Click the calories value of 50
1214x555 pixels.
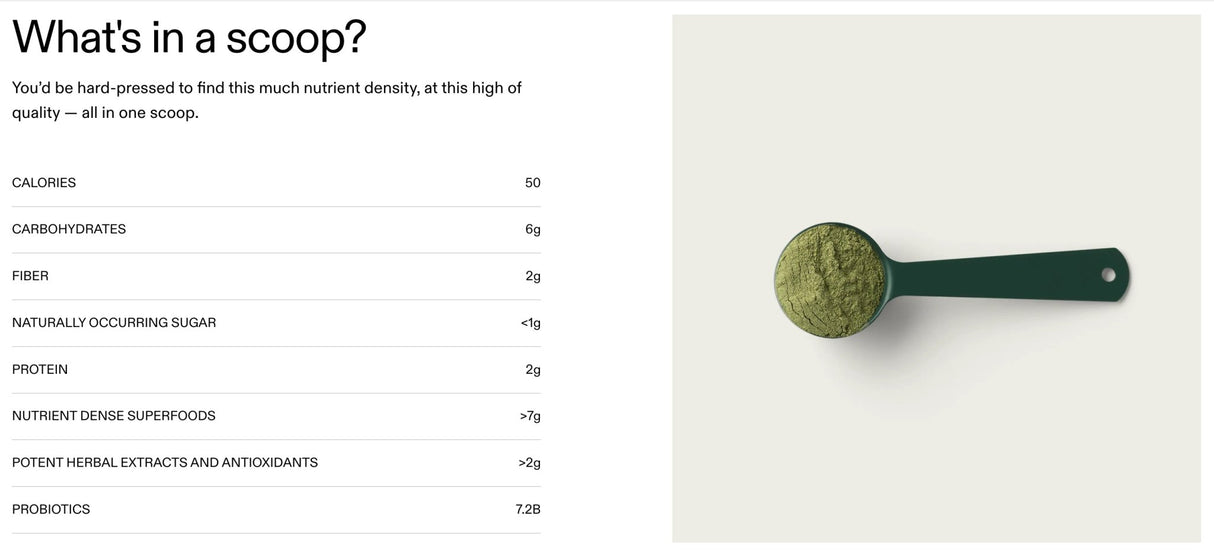coord(532,183)
